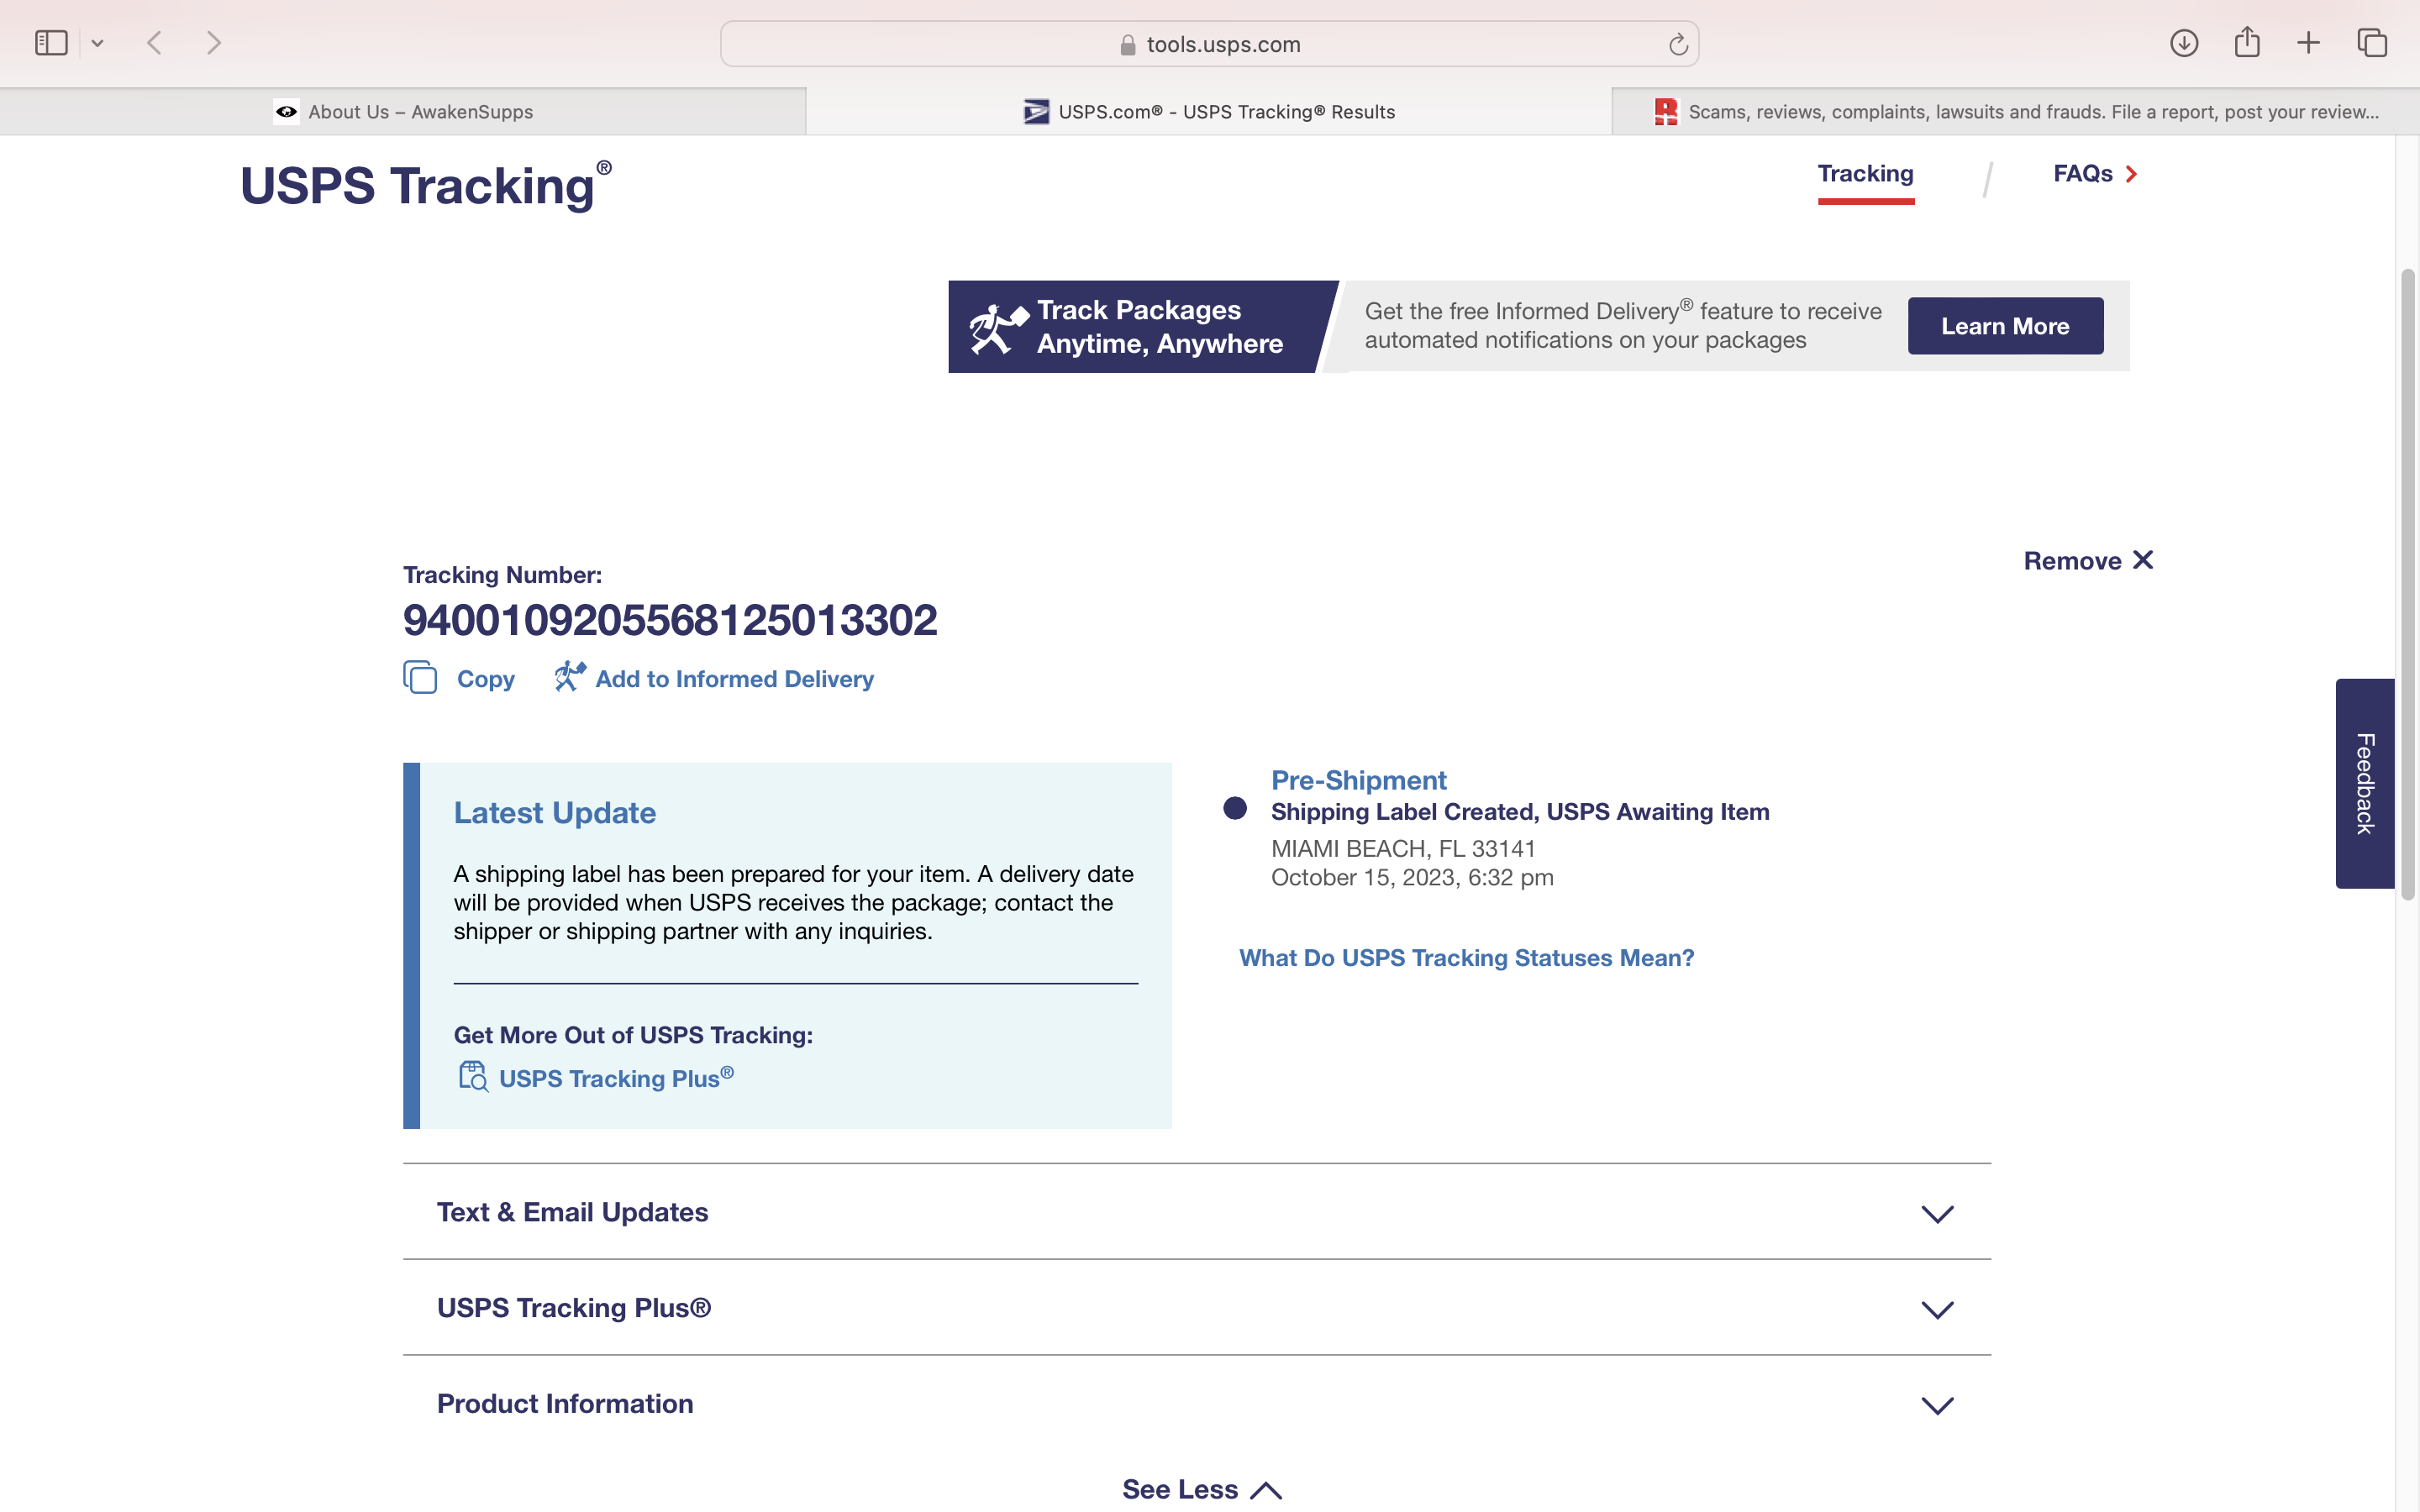Viewport: 2420px width, 1512px height.
Task: Select the USPS Tracking Results tab
Action: coord(1209,112)
